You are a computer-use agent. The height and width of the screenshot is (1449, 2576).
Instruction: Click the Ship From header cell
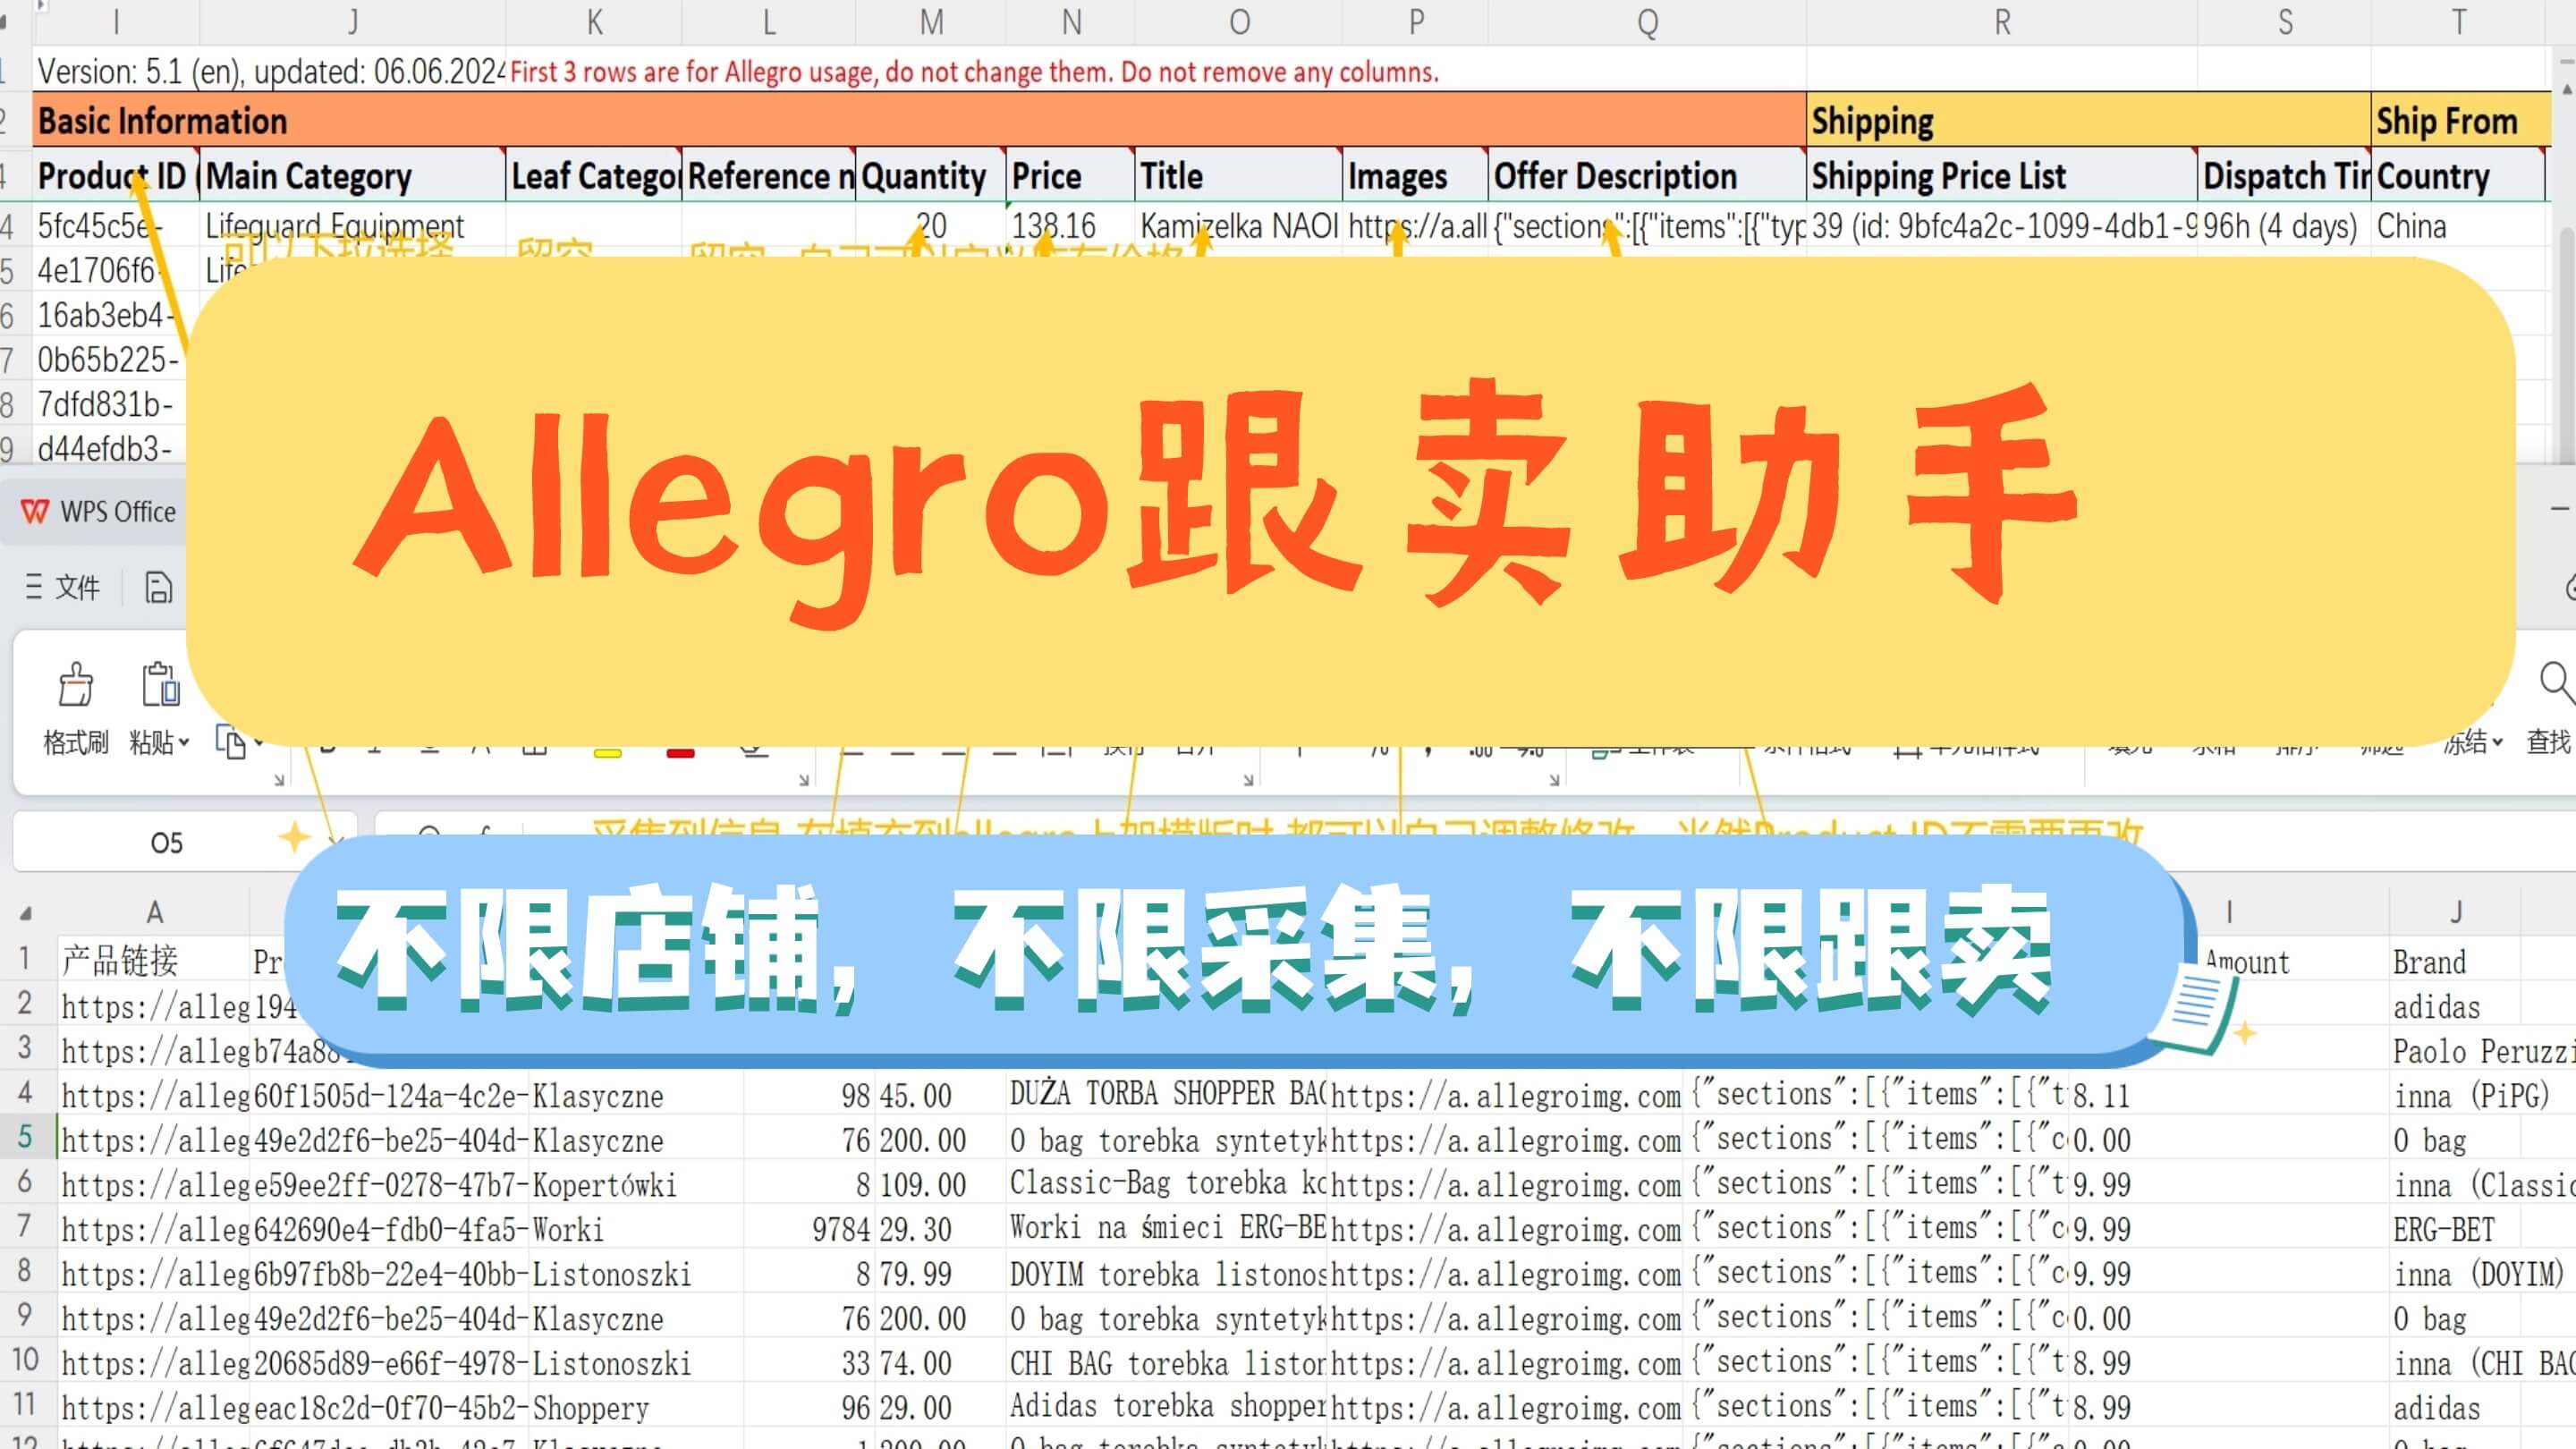pos(2460,121)
